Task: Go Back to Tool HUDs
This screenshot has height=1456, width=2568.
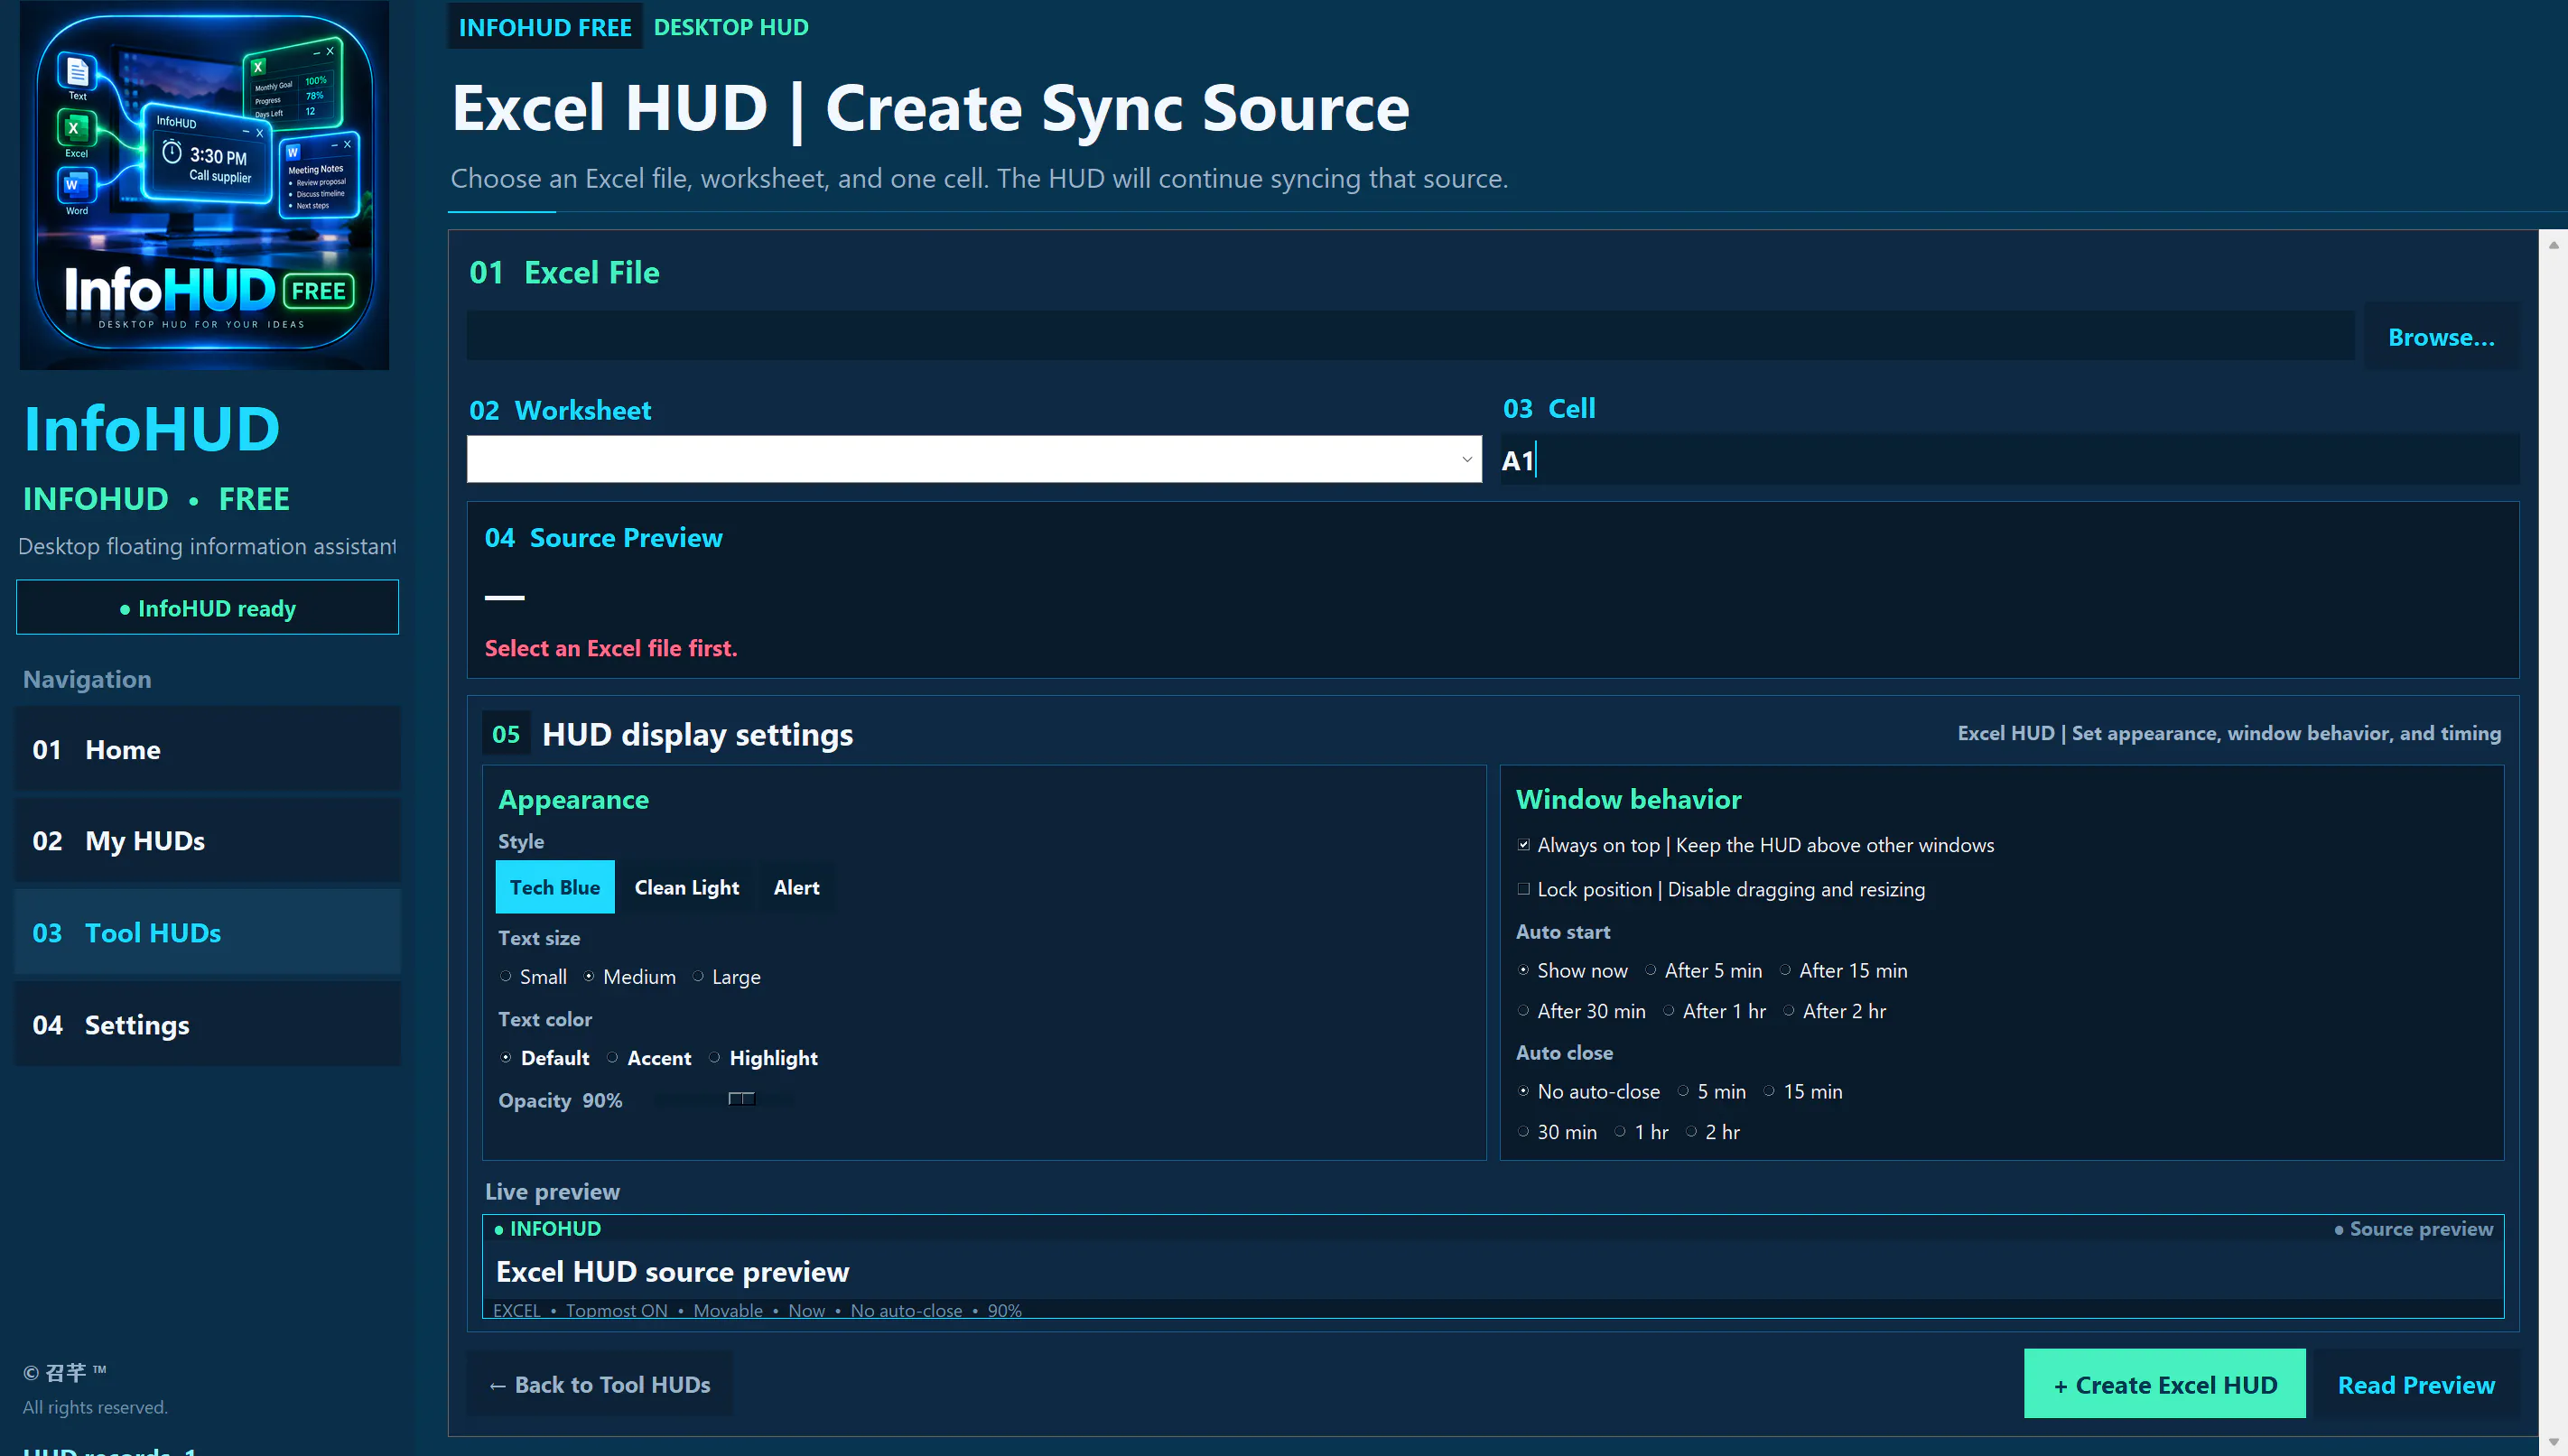Action: pos(599,1384)
